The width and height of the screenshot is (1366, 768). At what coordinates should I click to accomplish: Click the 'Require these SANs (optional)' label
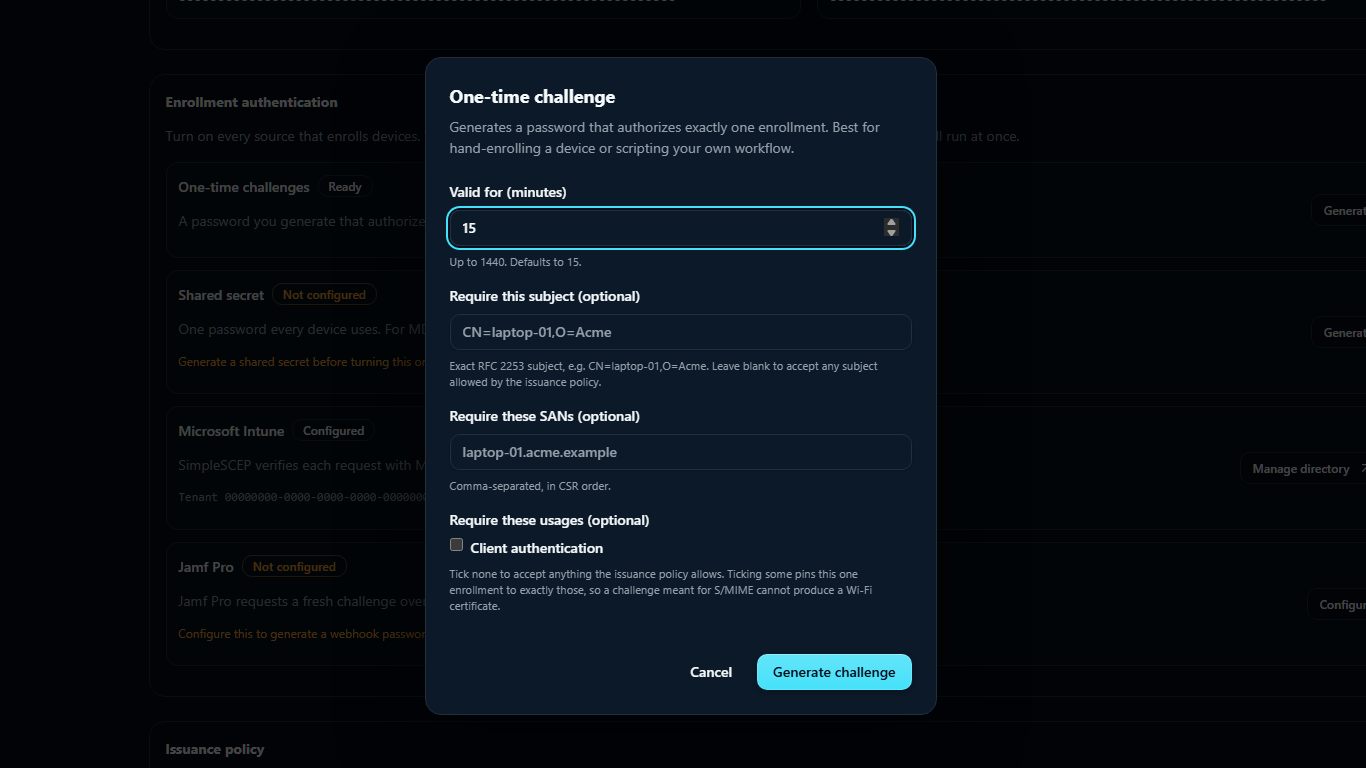coord(545,416)
